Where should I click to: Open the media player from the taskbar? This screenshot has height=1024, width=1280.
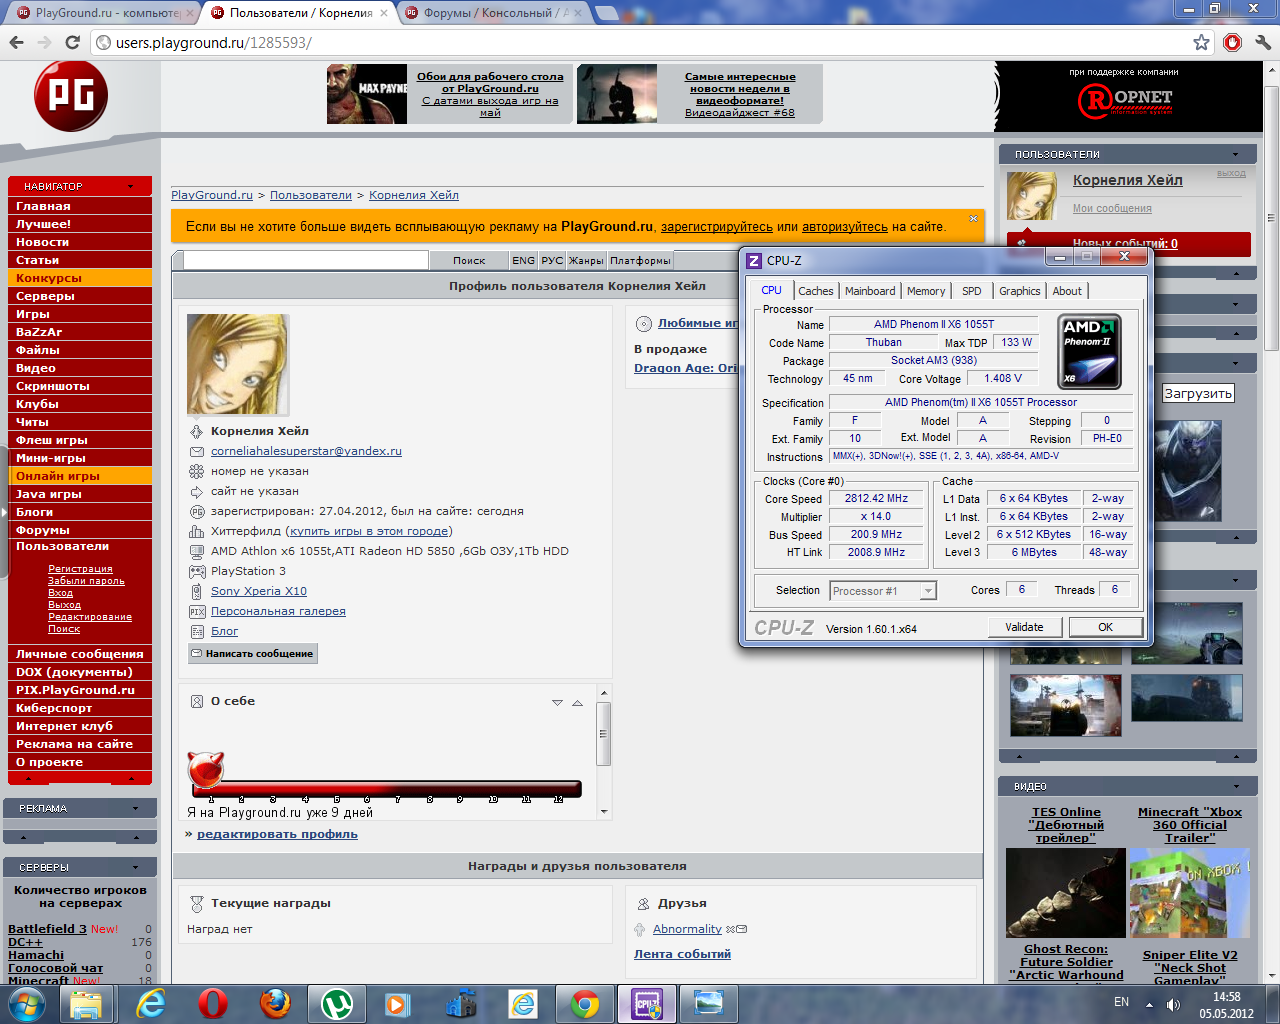tap(398, 1004)
